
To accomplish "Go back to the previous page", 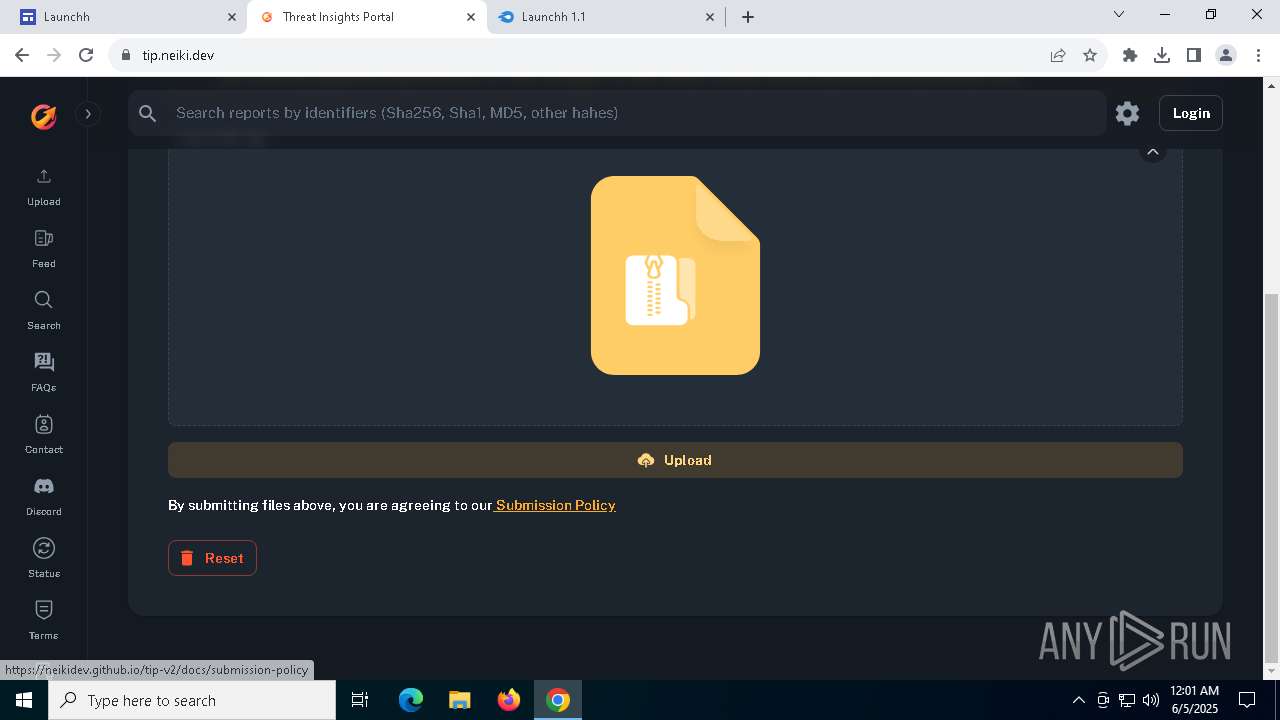I will (22, 55).
